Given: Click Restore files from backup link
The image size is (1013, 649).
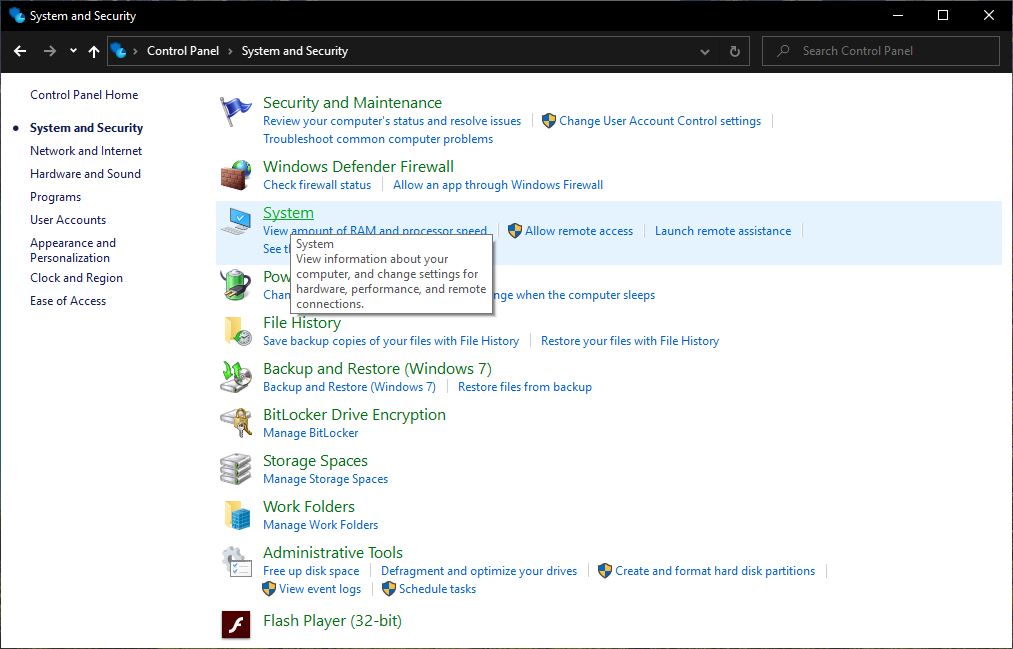Looking at the screenshot, I should (525, 387).
